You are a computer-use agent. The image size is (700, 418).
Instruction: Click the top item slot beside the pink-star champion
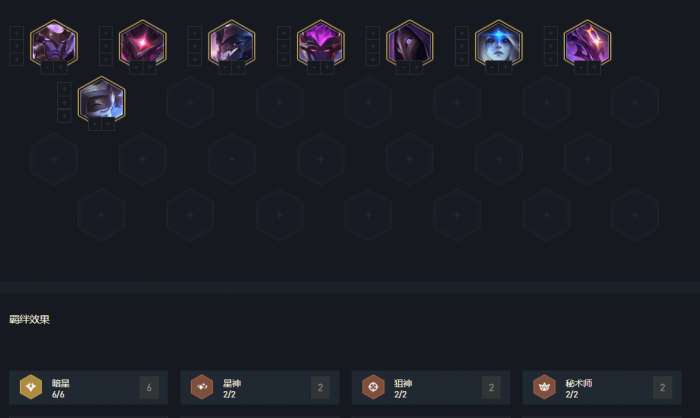106,32
